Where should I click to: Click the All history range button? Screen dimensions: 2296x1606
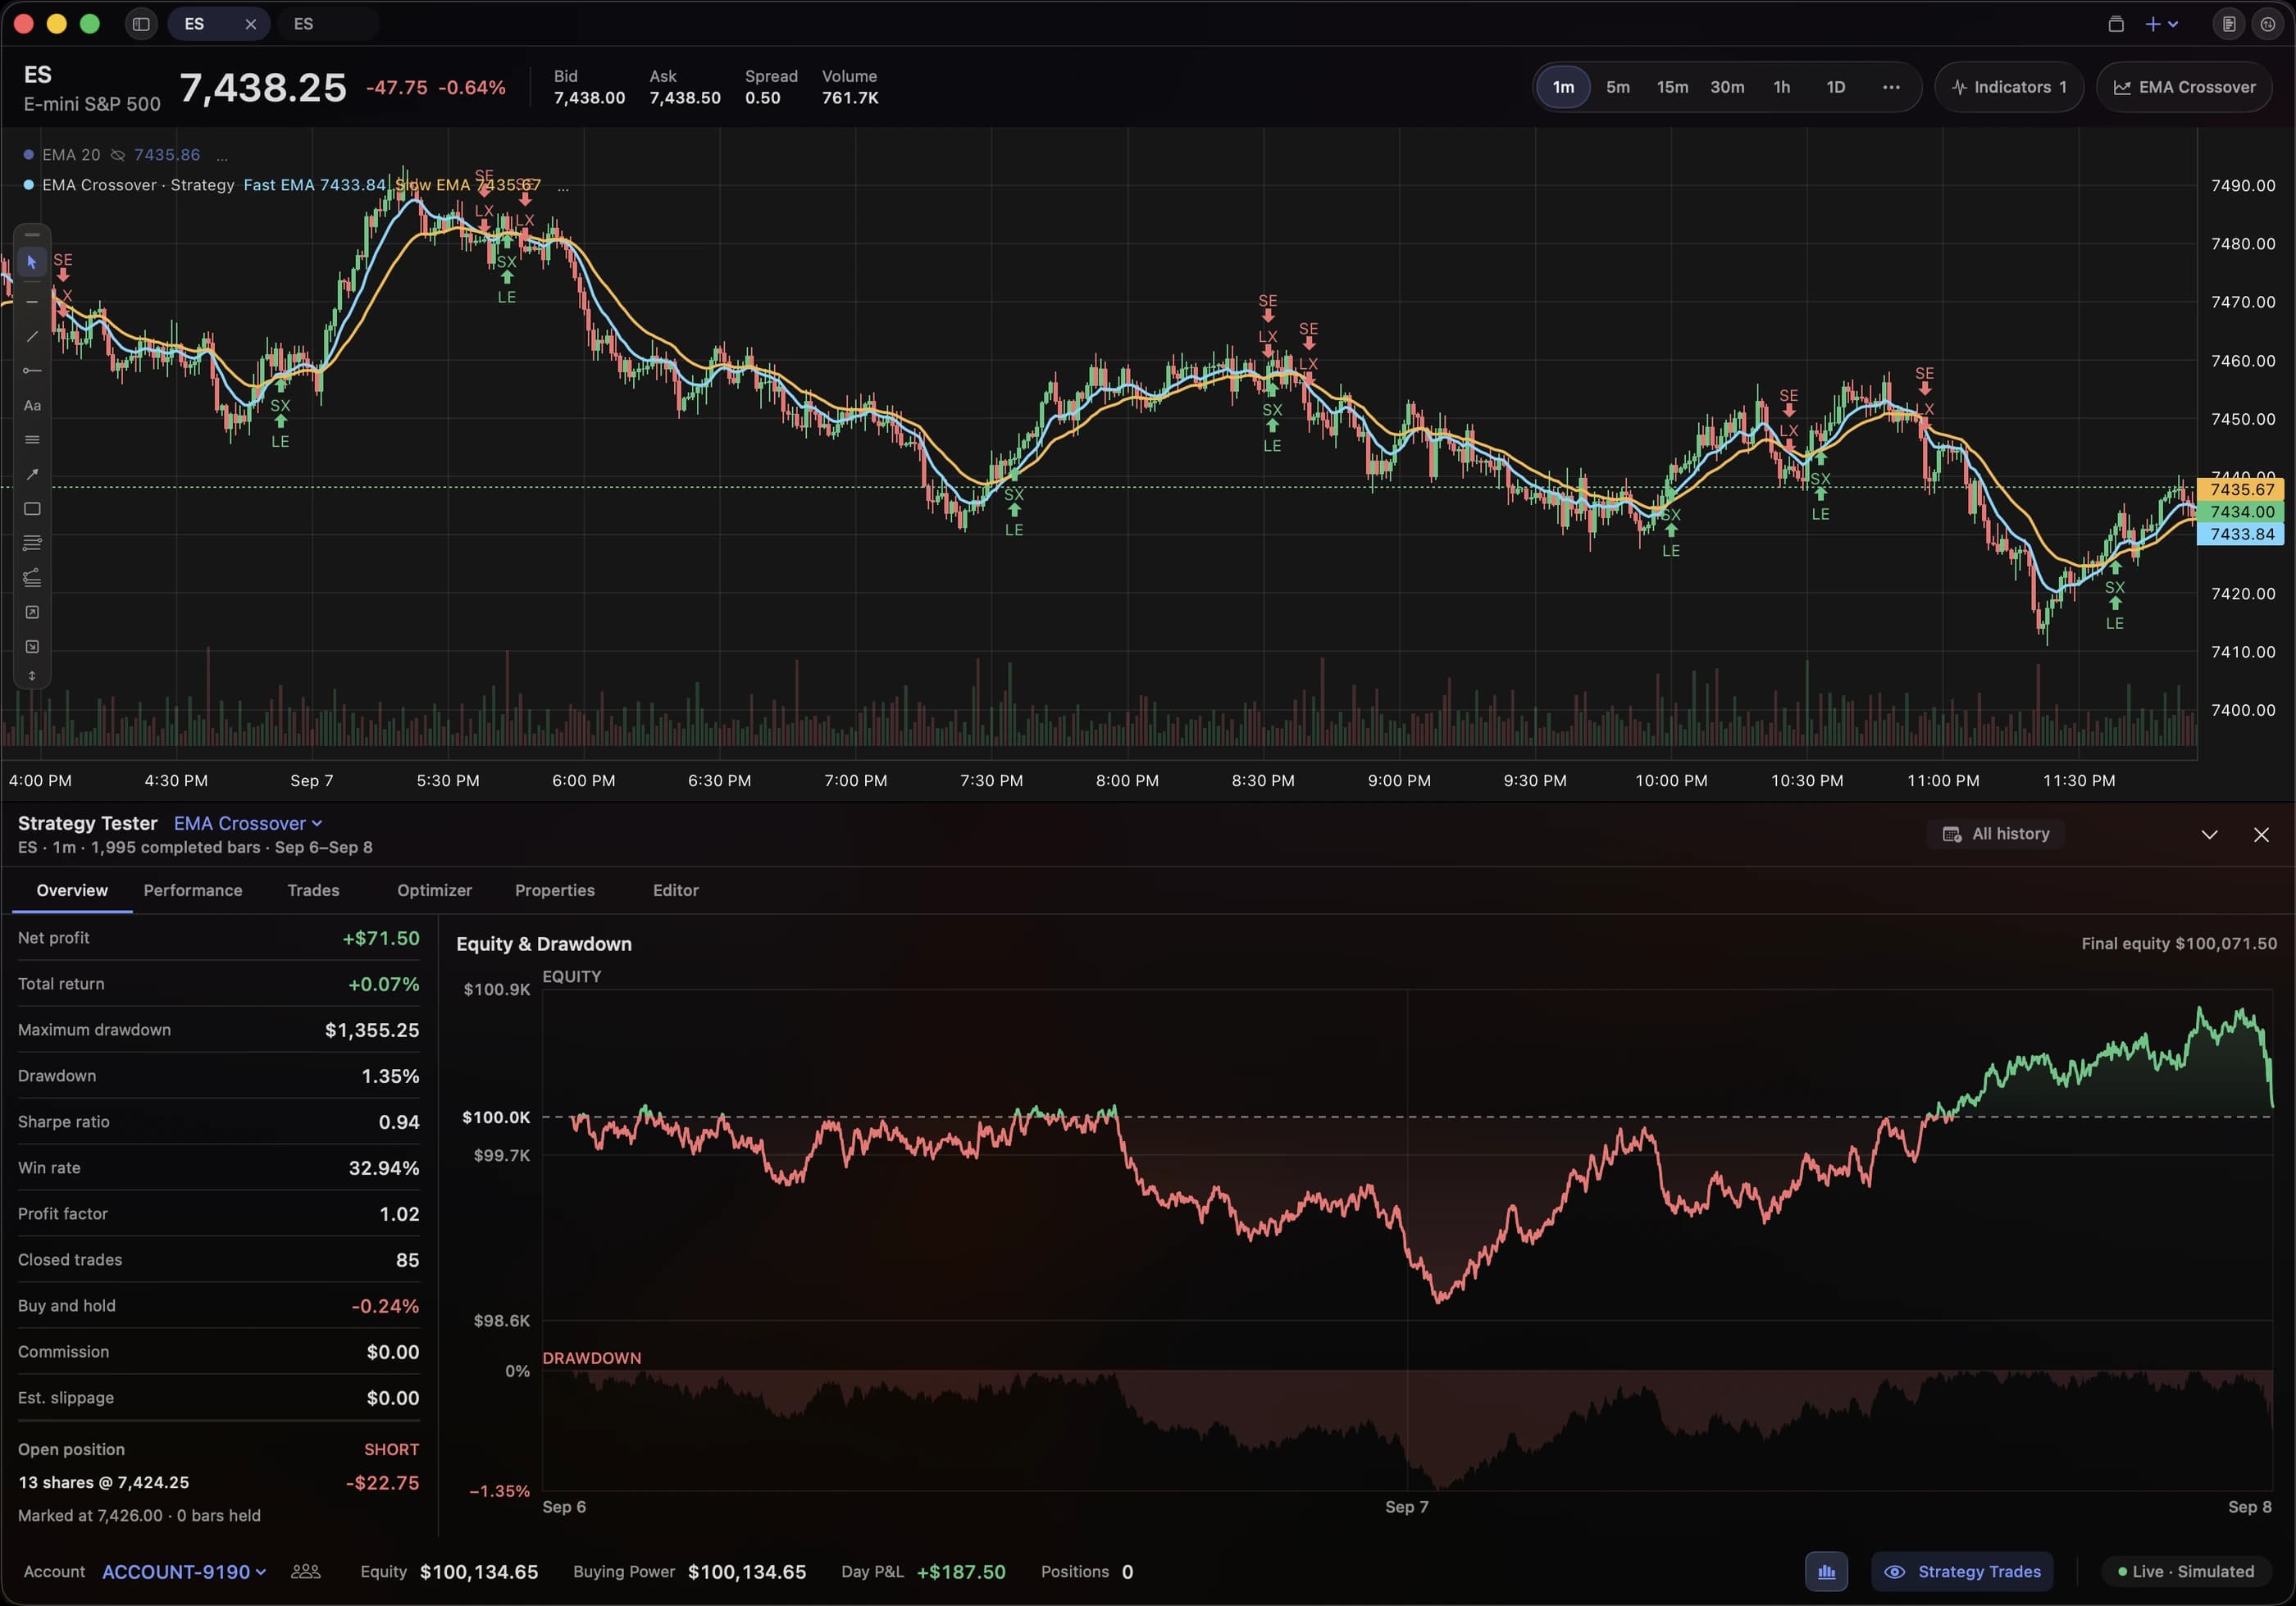point(1996,834)
